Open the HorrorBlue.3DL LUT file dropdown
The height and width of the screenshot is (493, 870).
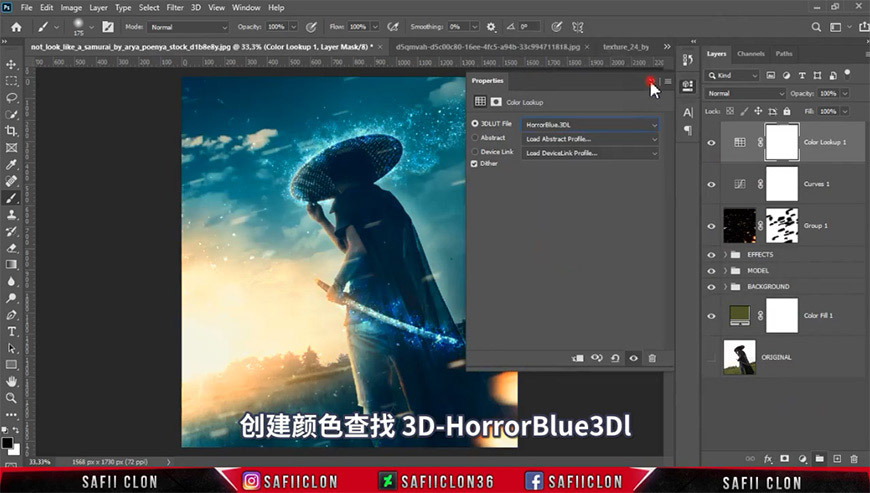pos(590,125)
